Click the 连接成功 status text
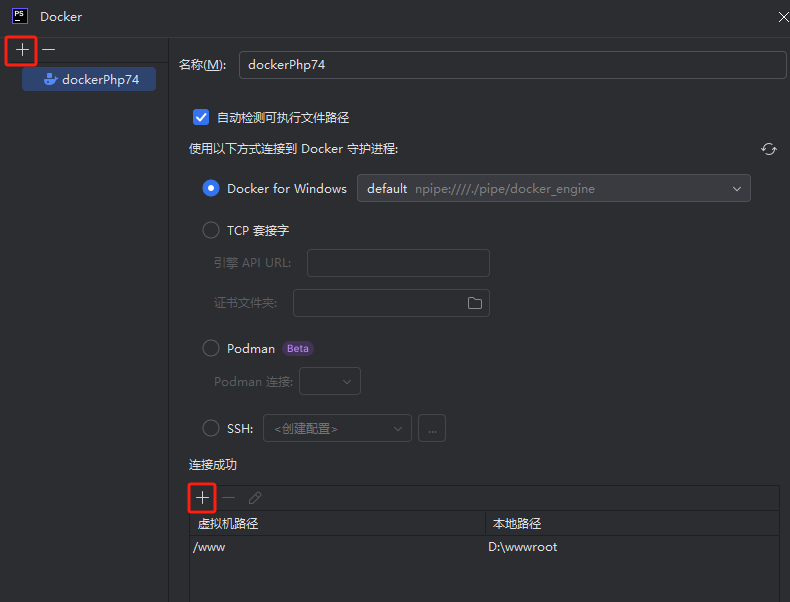The height and width of the screenshot is (602, 790). click(x=213, y=464)
